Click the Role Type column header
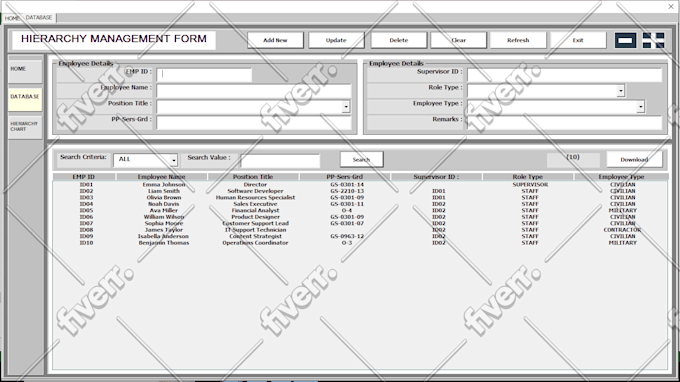This screenshot has width=680, height=382. pyautogui.click(x=528, y=177)
